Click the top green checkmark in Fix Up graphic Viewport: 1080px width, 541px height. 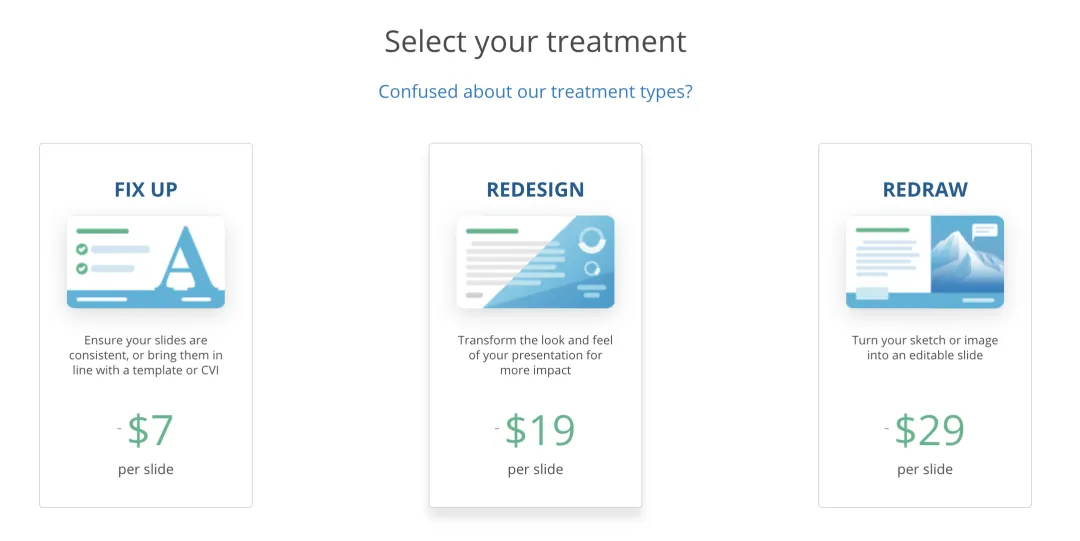pyautogui.click(x=82, y=249)
